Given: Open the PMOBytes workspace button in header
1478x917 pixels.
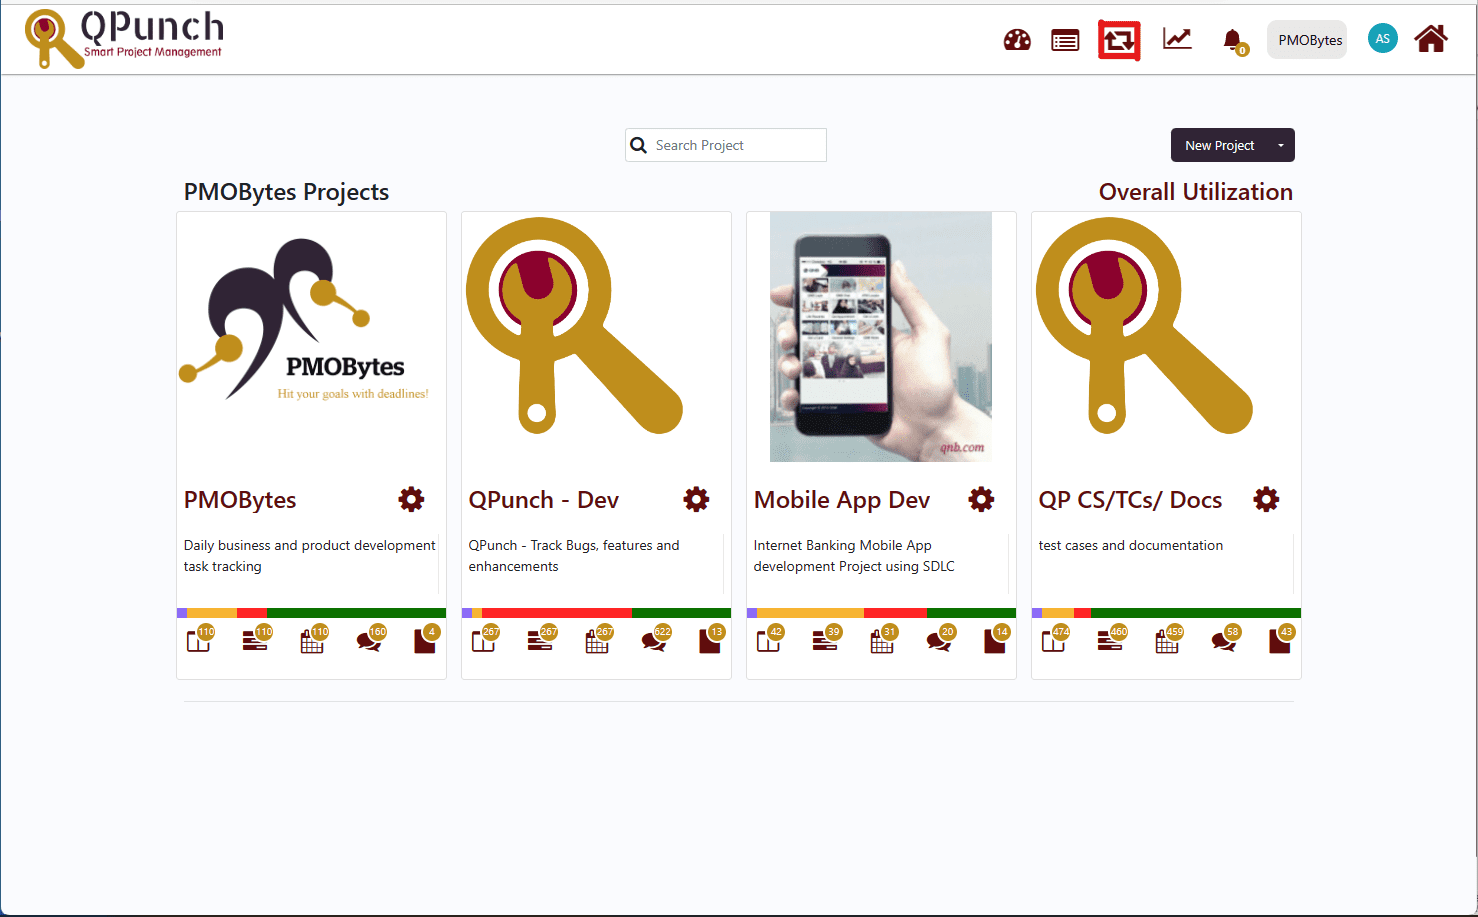Looking at the screenshot, I should tap(1308, 40).
